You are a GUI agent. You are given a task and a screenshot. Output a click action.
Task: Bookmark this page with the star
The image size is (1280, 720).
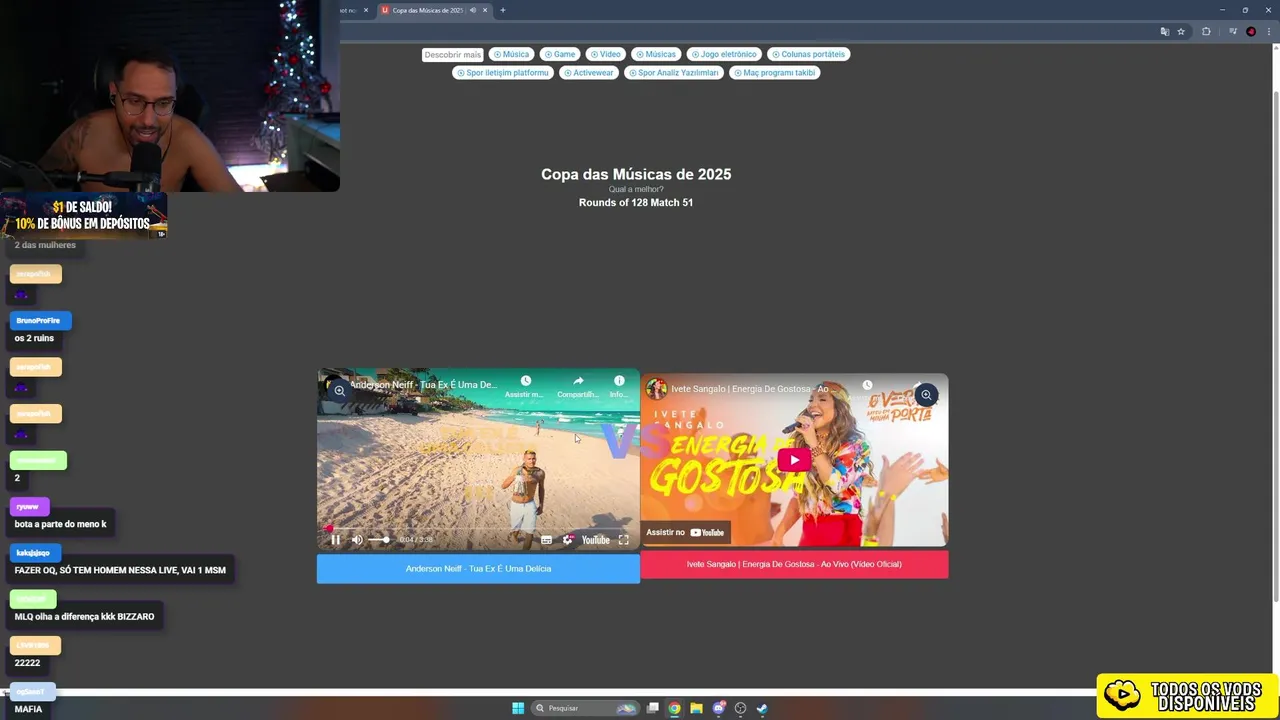pyautogui.click(x=1181, y=32)
